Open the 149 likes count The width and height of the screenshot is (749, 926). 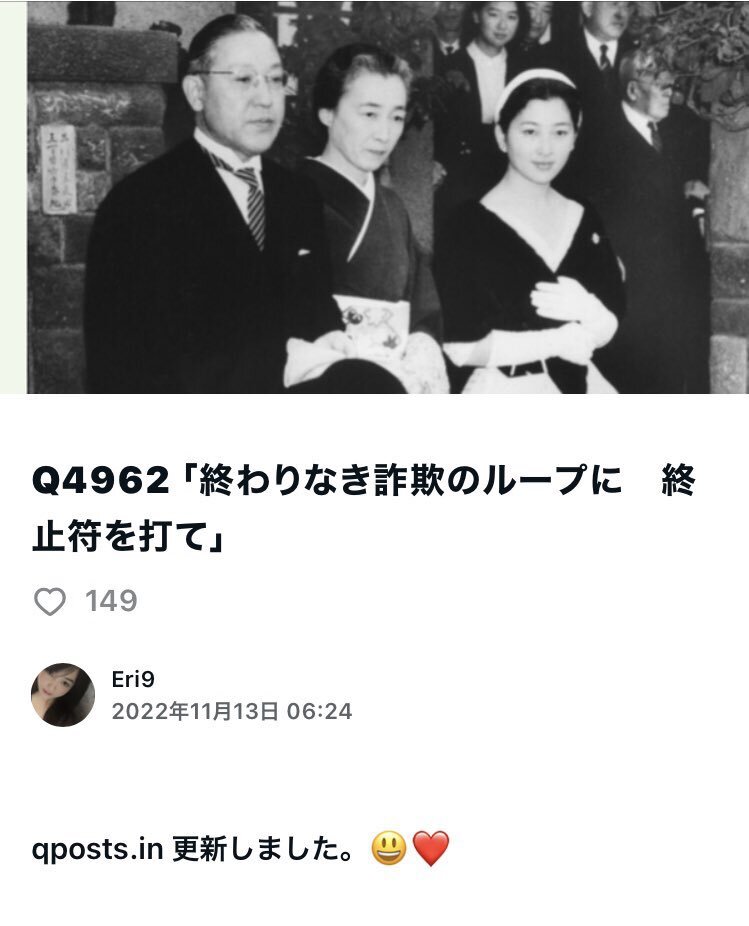point(111,601)
